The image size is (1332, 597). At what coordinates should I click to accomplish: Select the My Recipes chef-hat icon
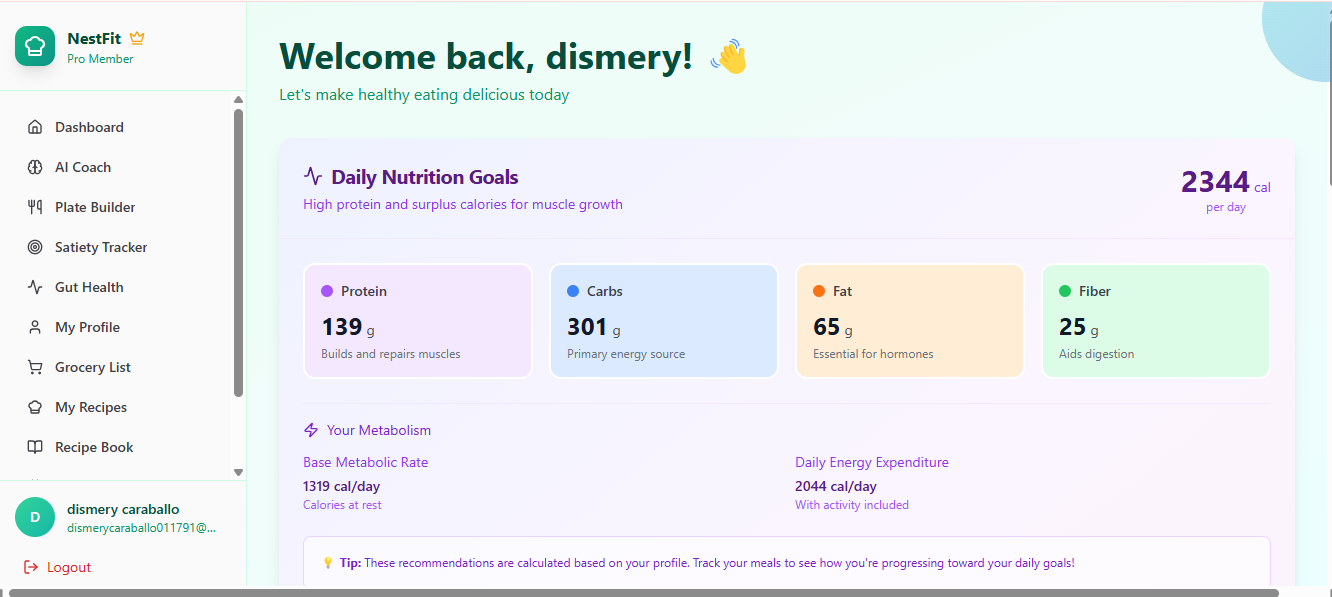pyautogui.click(x=37, y=407)
